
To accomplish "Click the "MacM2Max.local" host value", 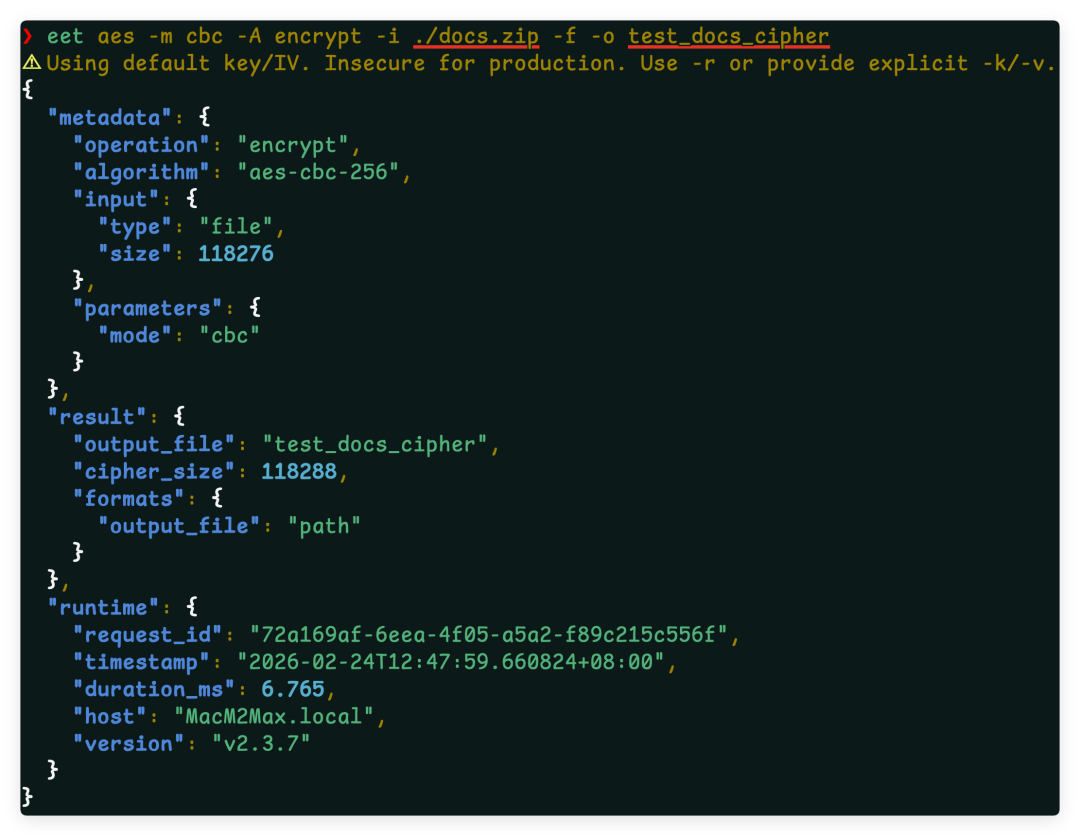I will tap(273, 717).
